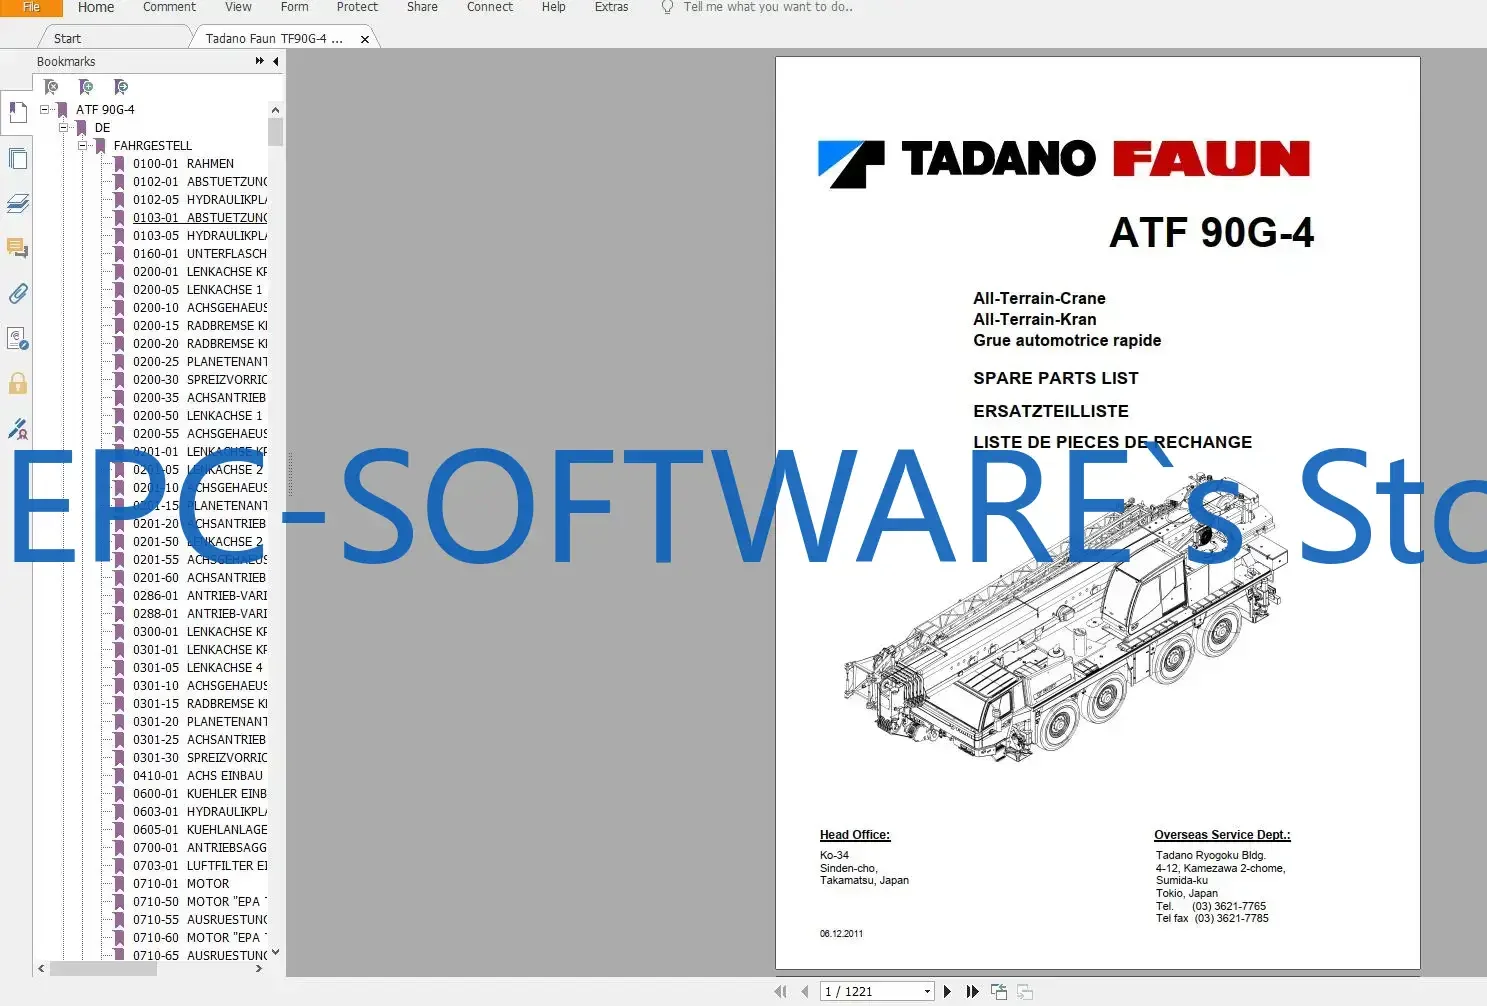Click the bookmarks scrollbar down arrow
Image resolution: width=1487 pixels, height=1006 pixels.
[275, 953]
